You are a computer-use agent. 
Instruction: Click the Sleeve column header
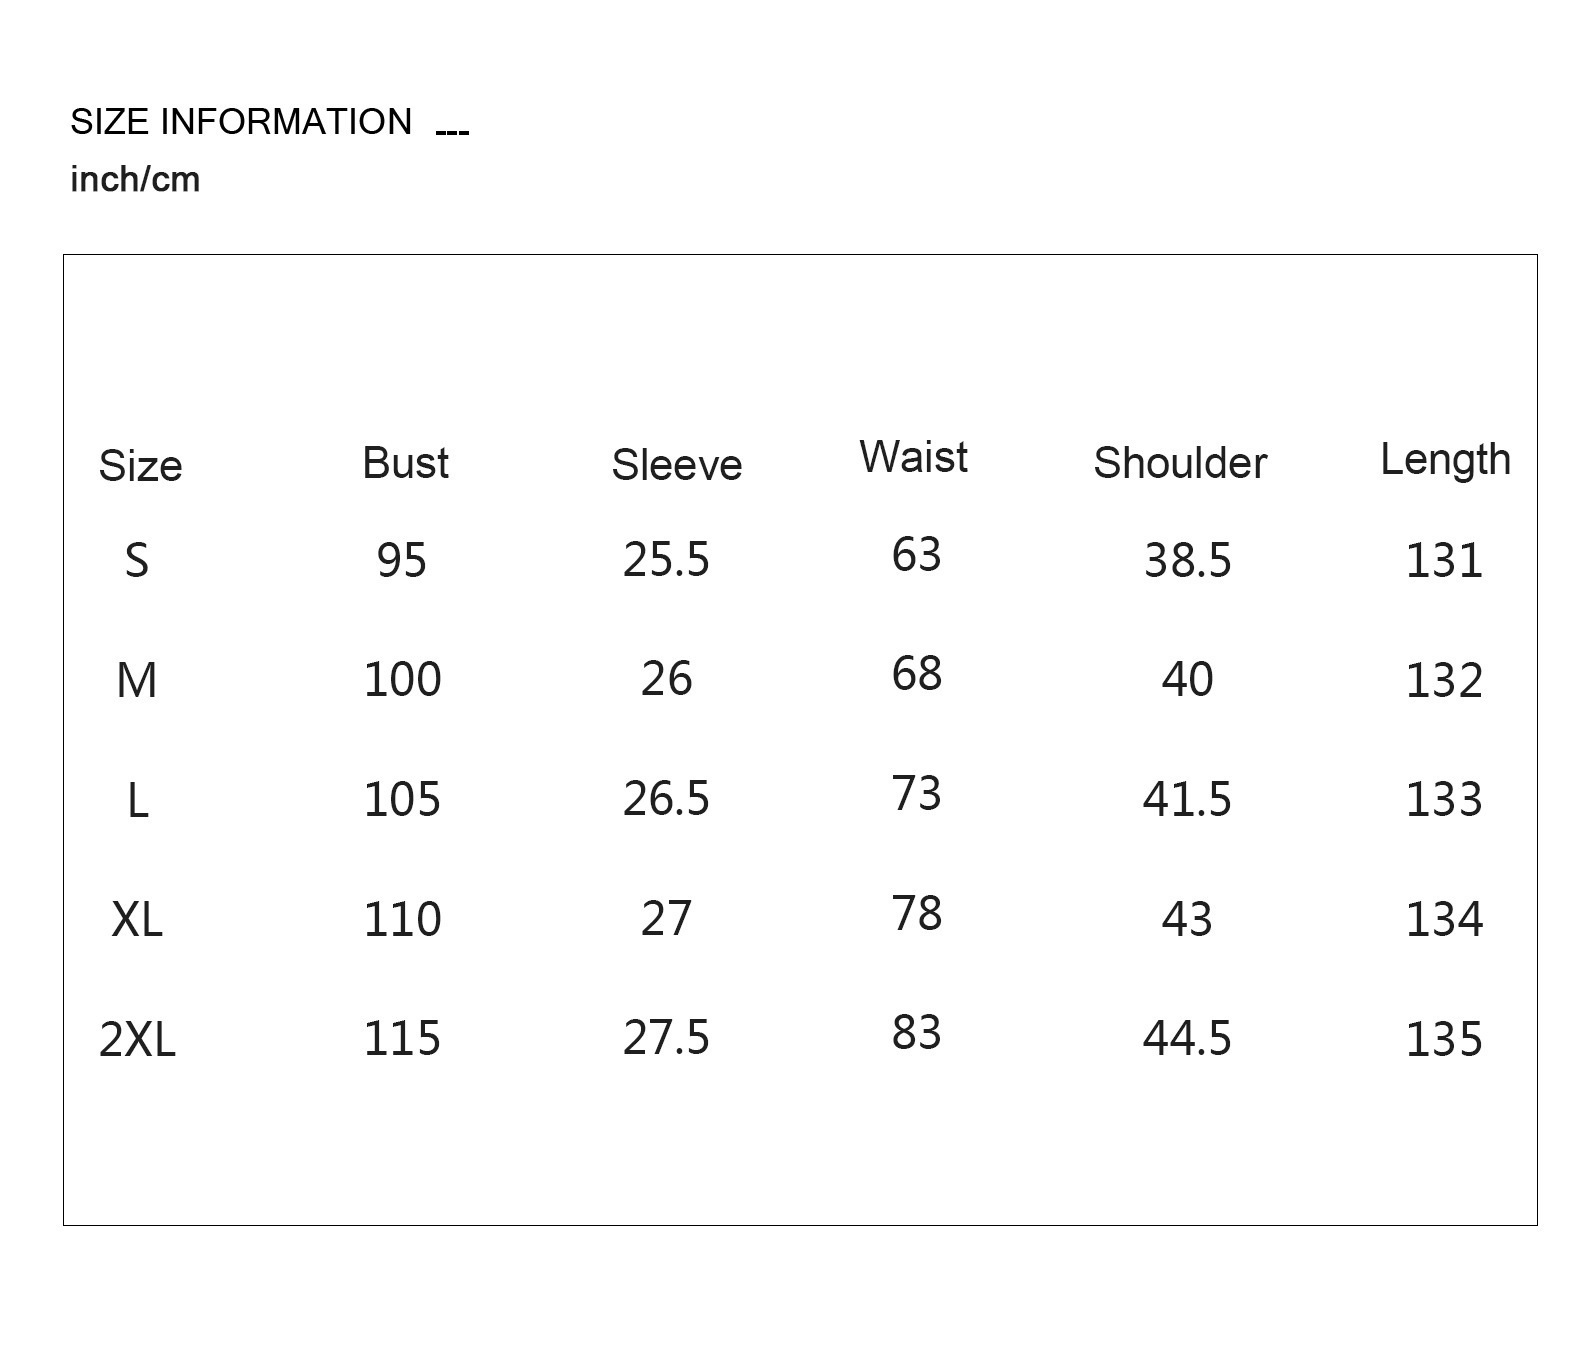point(676,465)
